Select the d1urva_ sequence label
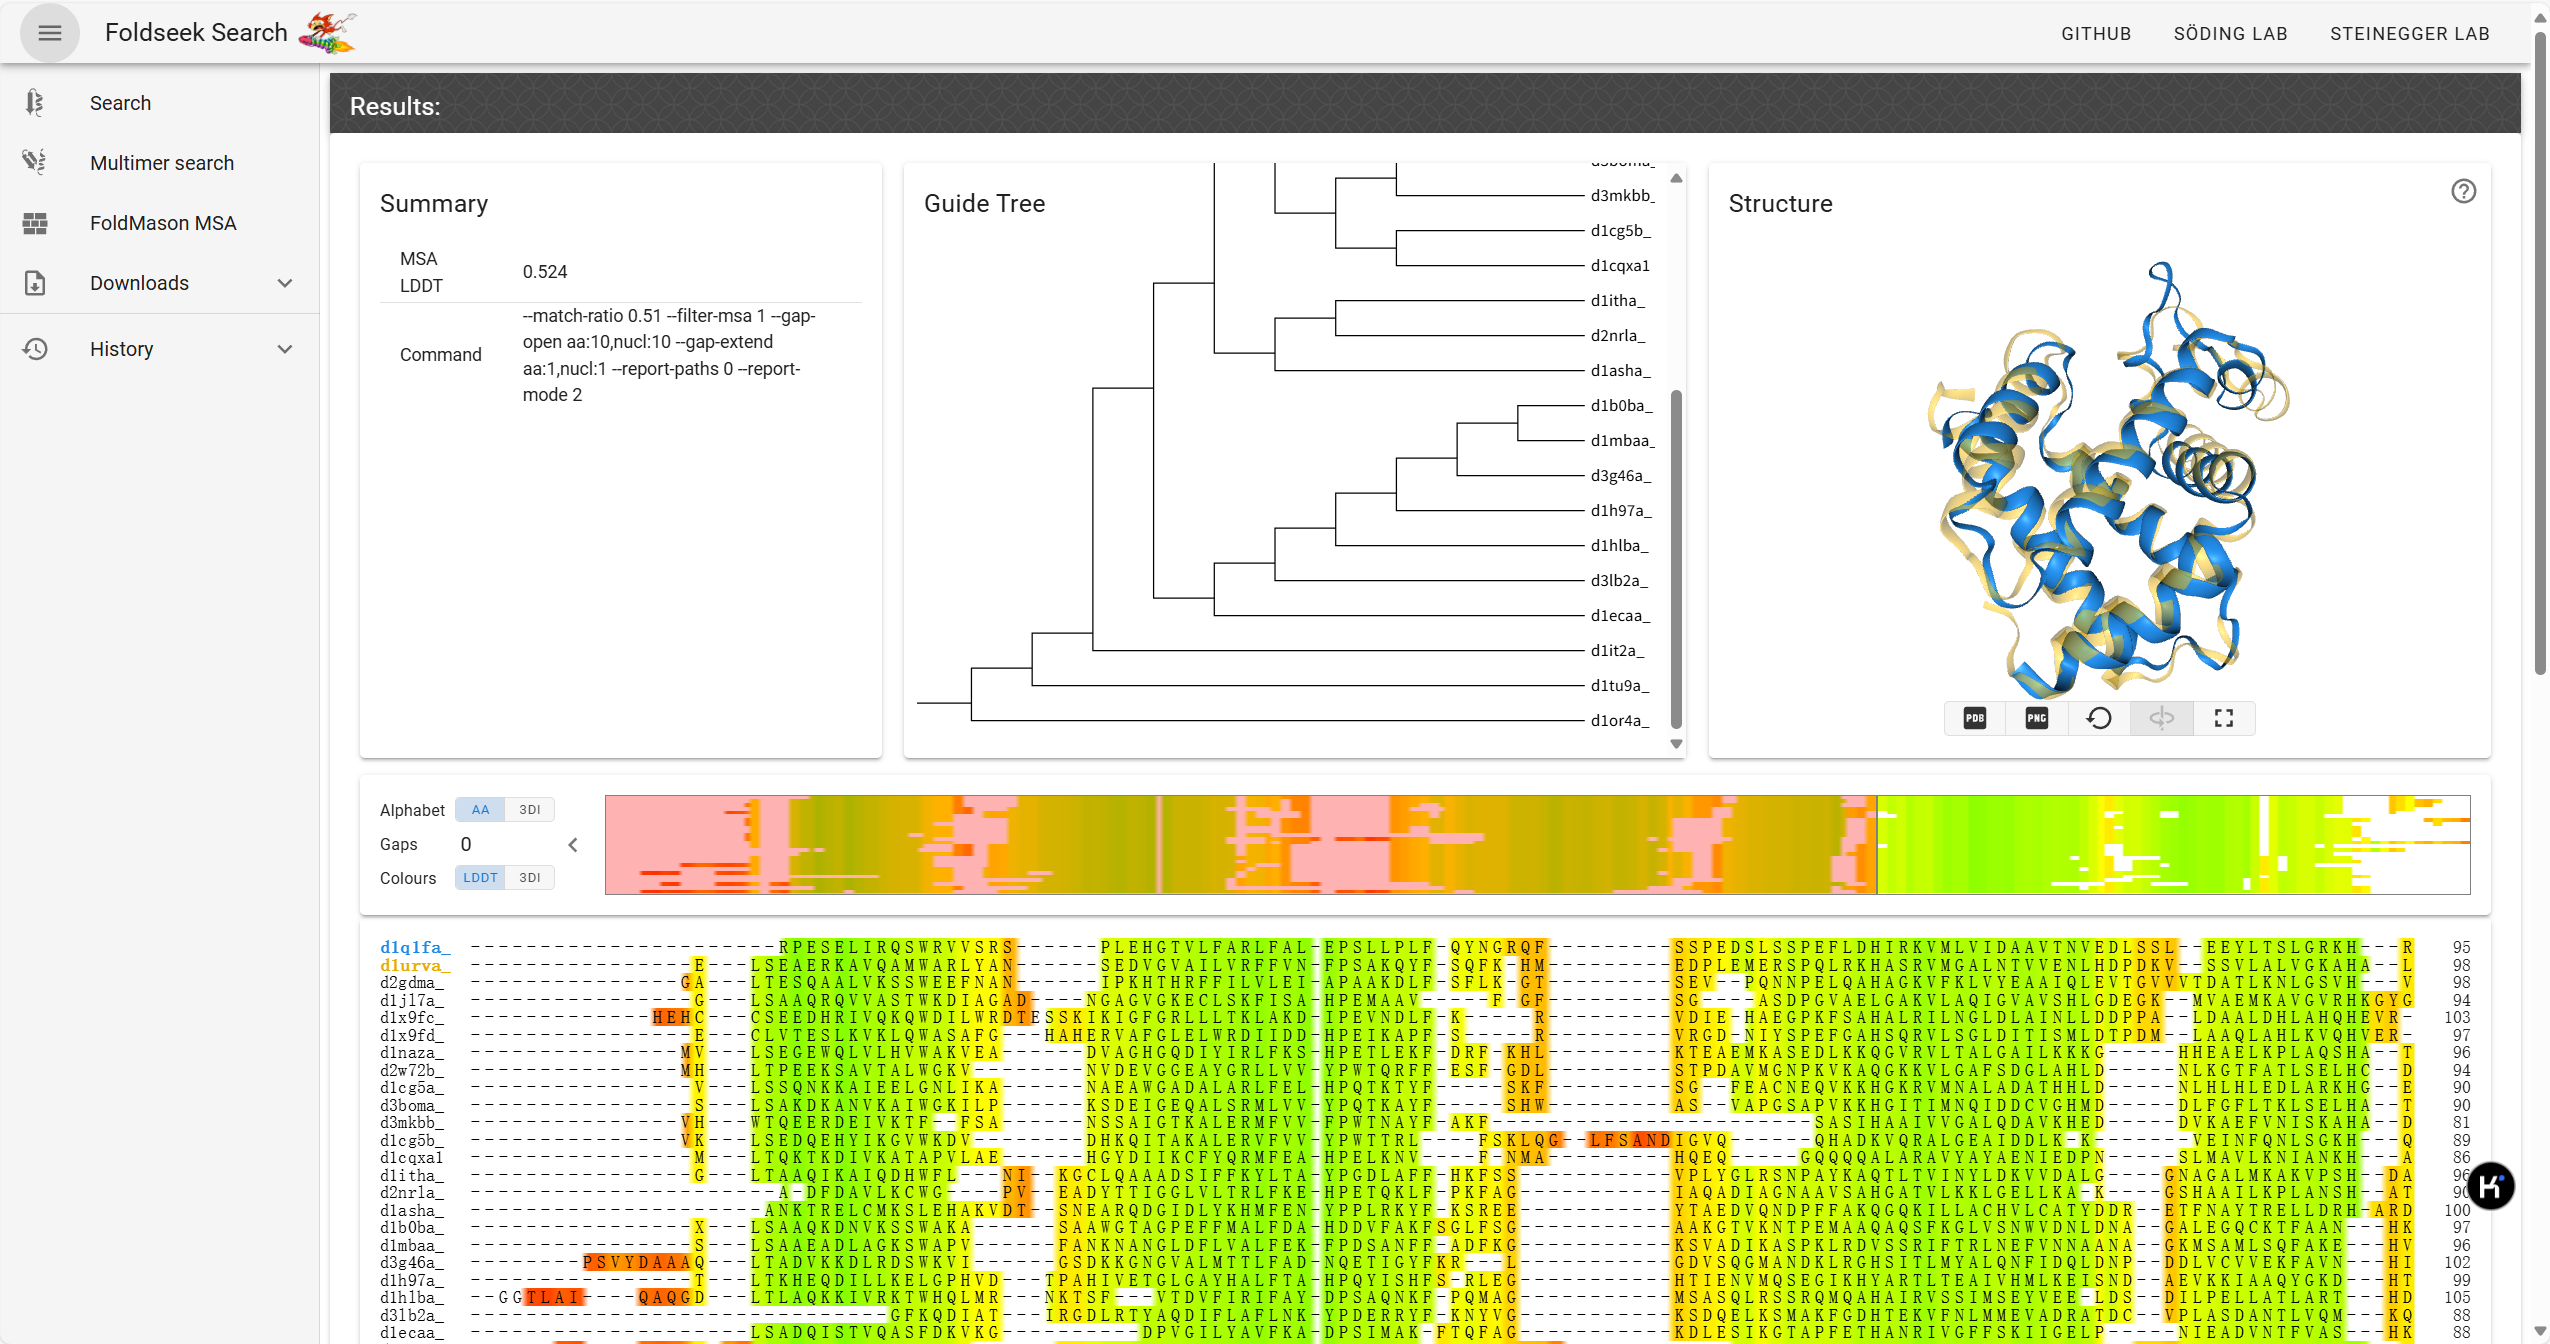 [414, 965]
